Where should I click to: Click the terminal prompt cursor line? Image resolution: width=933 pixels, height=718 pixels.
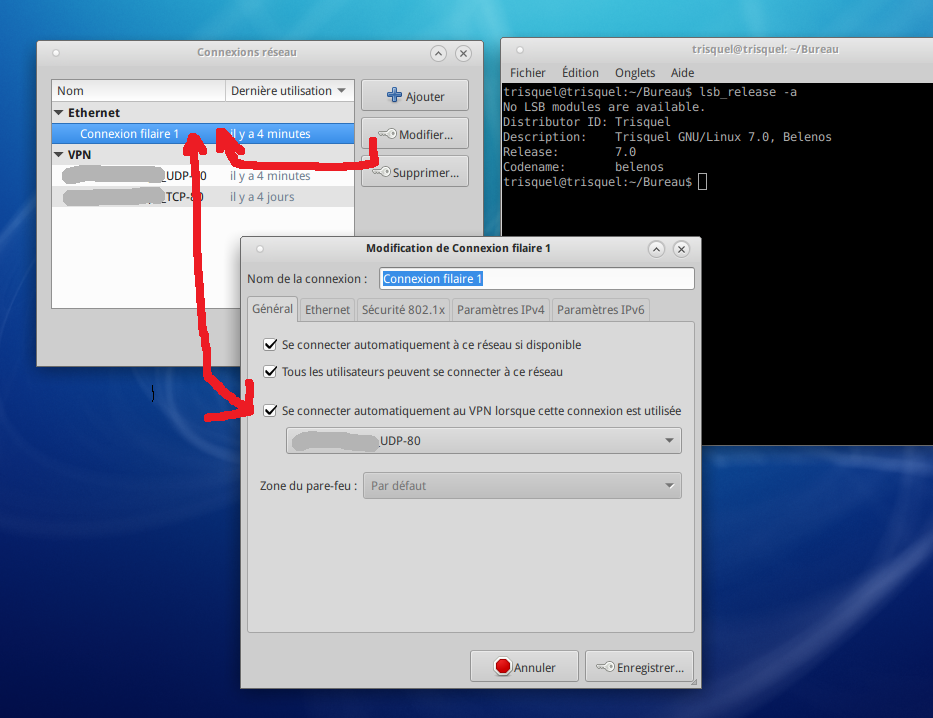click(x=605, y=181)
